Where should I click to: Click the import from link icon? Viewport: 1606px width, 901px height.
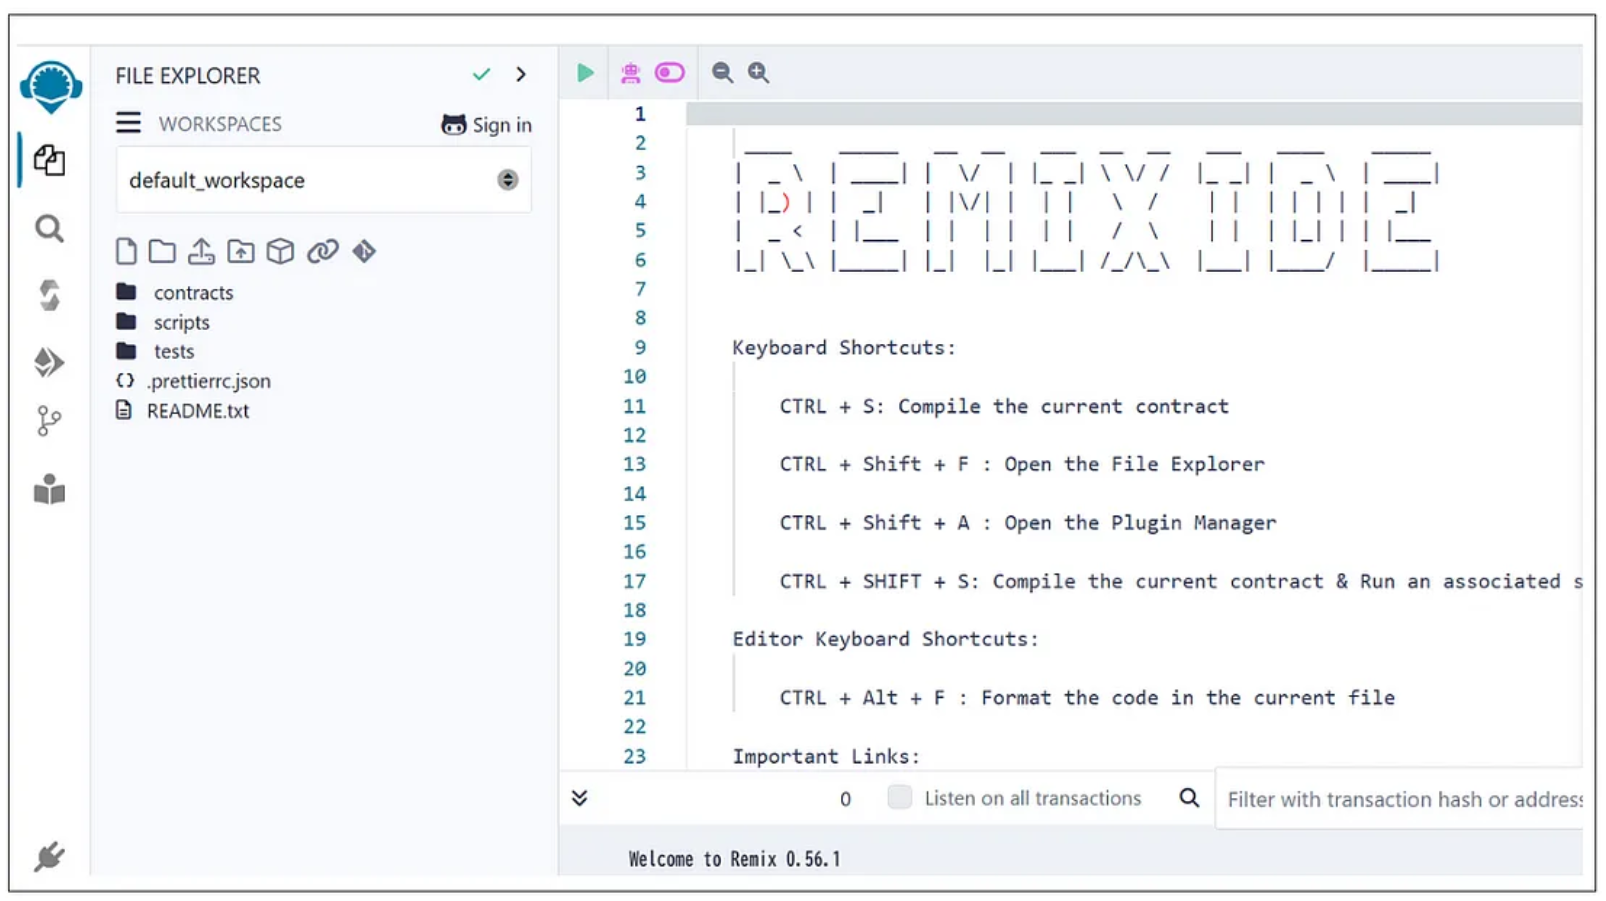322,251
